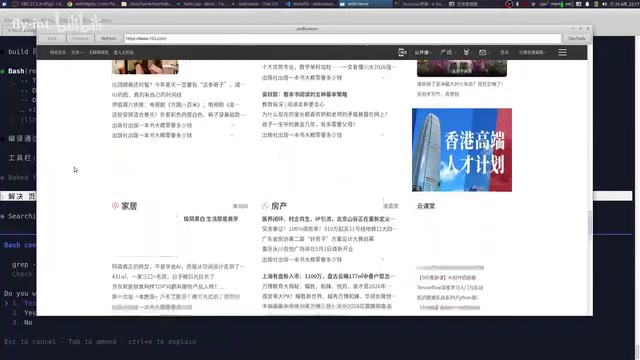Expand the 公开课 dropdown in the site header
This screenshot has height=360, width=640.
tap(423, 52)
